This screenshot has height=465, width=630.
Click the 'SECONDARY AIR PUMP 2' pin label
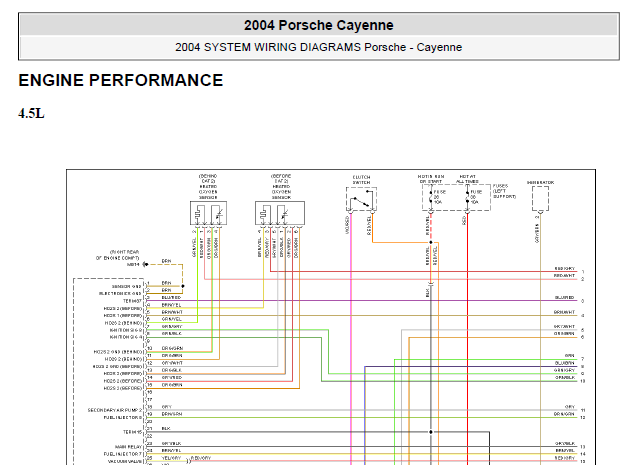click(115, 410)
